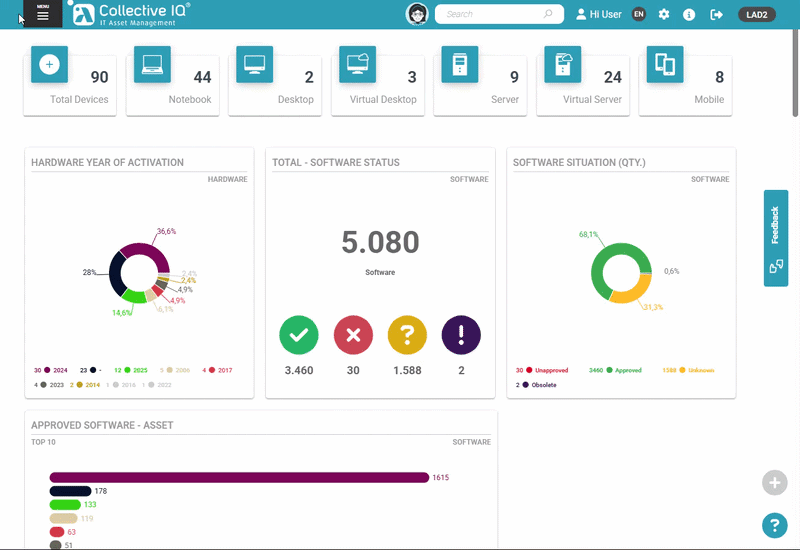Click the purple obsolete exclamation icon
Viewport: 800px width, 550px height.
pyautogui.click(x=461, y=336)
